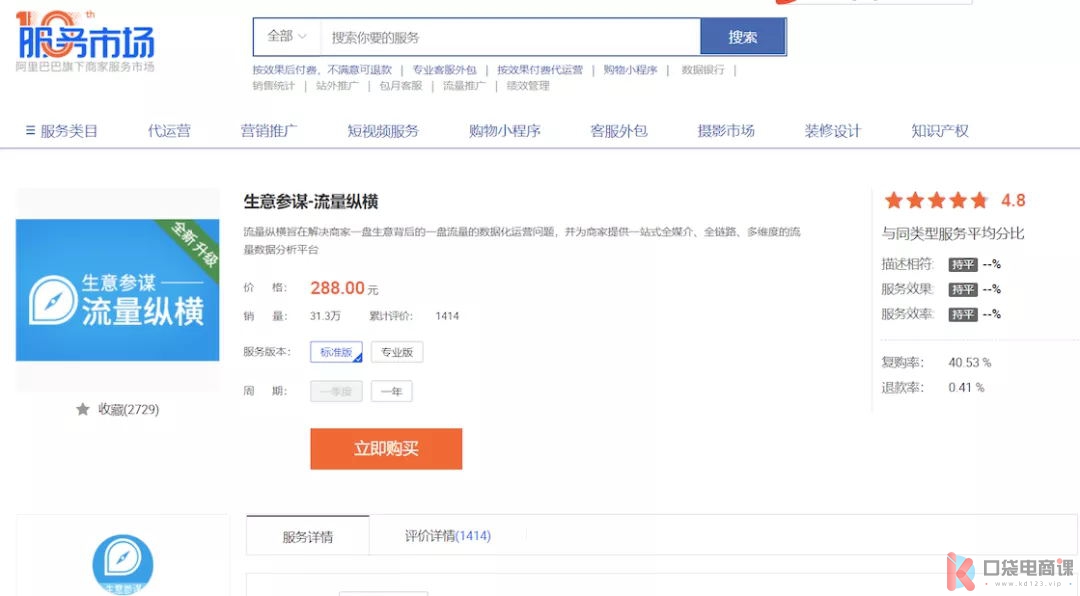
Task: Click the 持平 badge beside 服务效率
Action: coord(962,314)
